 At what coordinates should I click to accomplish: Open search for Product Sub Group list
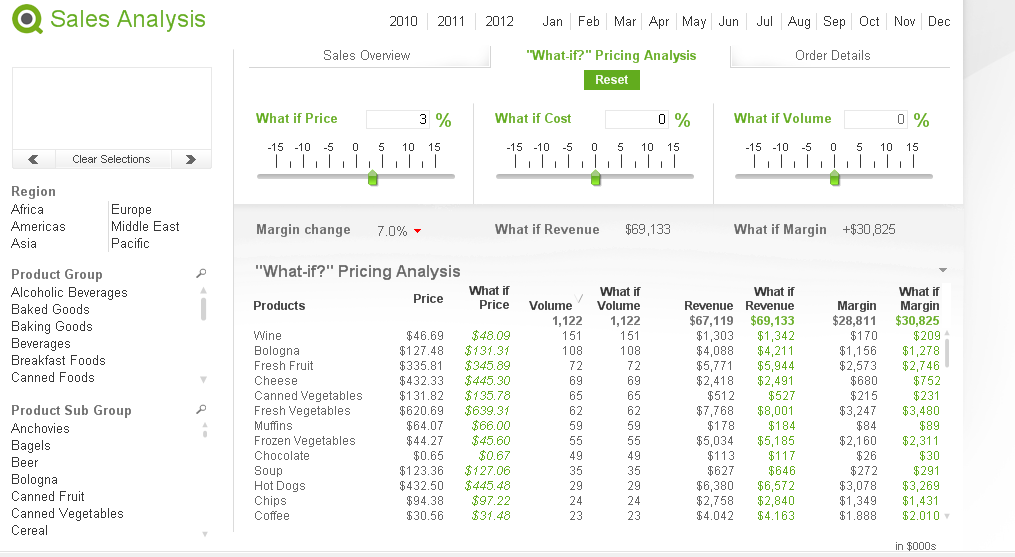click(x=201, y=409)
